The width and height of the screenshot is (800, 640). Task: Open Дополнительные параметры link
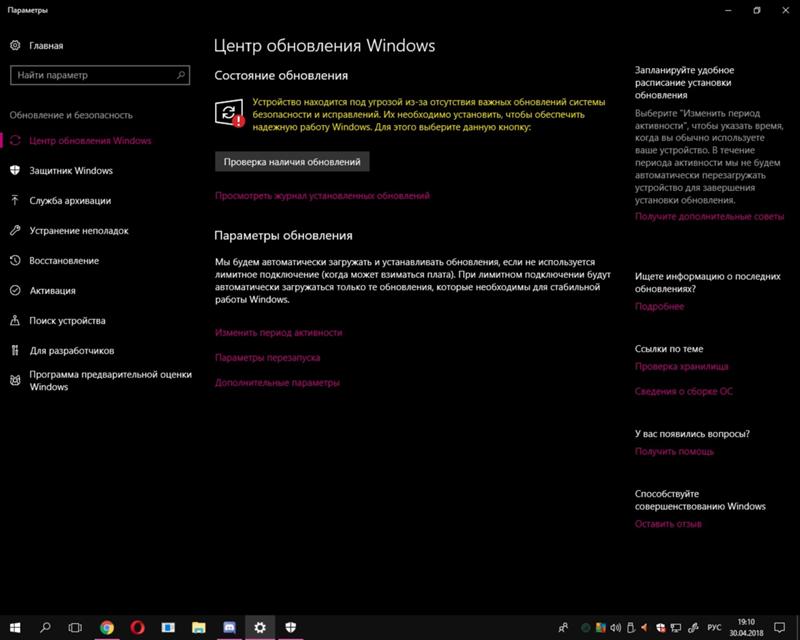(277, 382)
